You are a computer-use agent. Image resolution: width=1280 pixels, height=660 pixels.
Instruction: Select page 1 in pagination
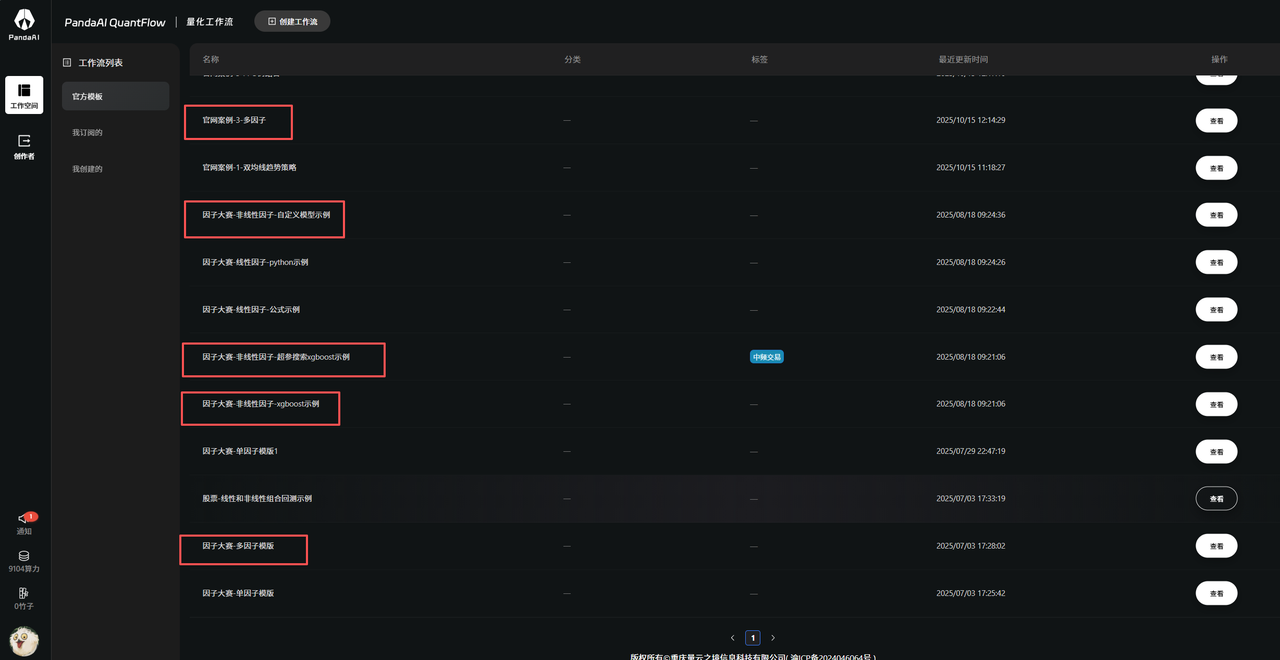click(753, 638)
